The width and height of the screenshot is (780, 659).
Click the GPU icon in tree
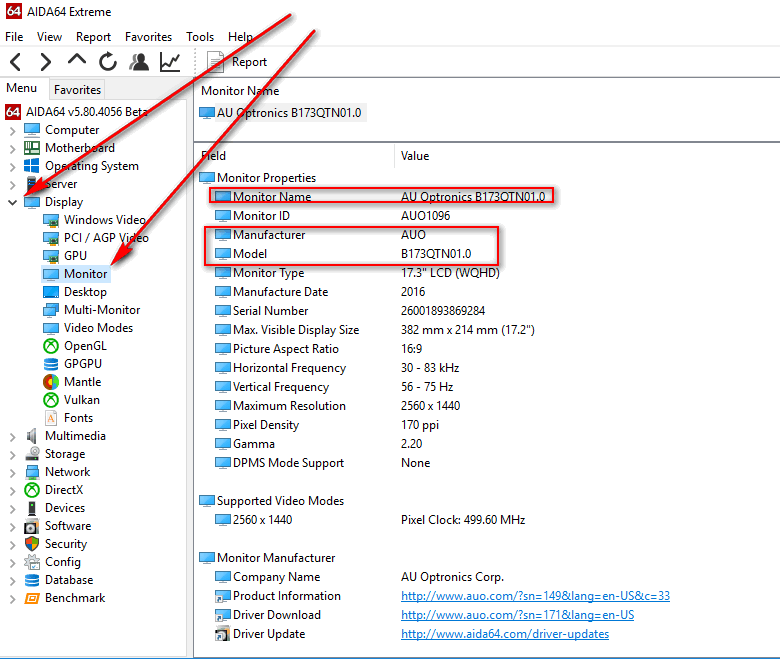(x=51, y=256)
